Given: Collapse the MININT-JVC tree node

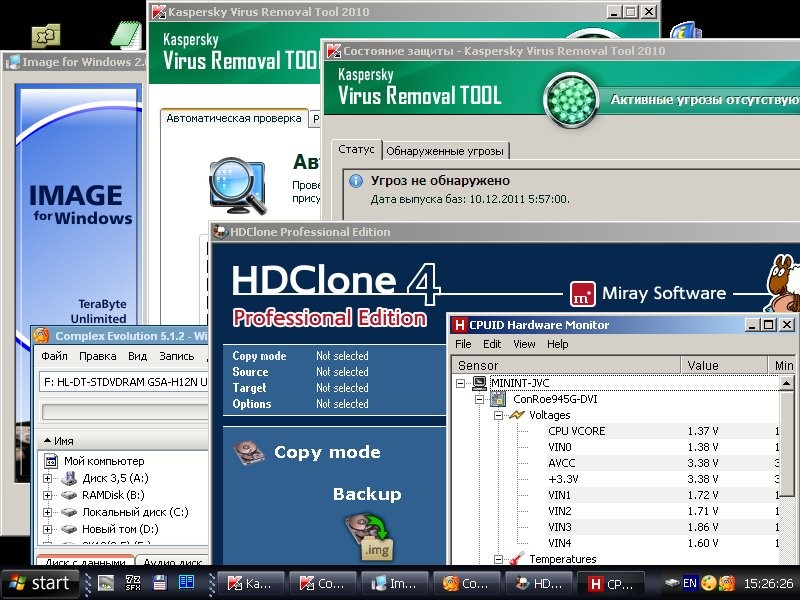Looking at the screenshot, I should (461, 383).
